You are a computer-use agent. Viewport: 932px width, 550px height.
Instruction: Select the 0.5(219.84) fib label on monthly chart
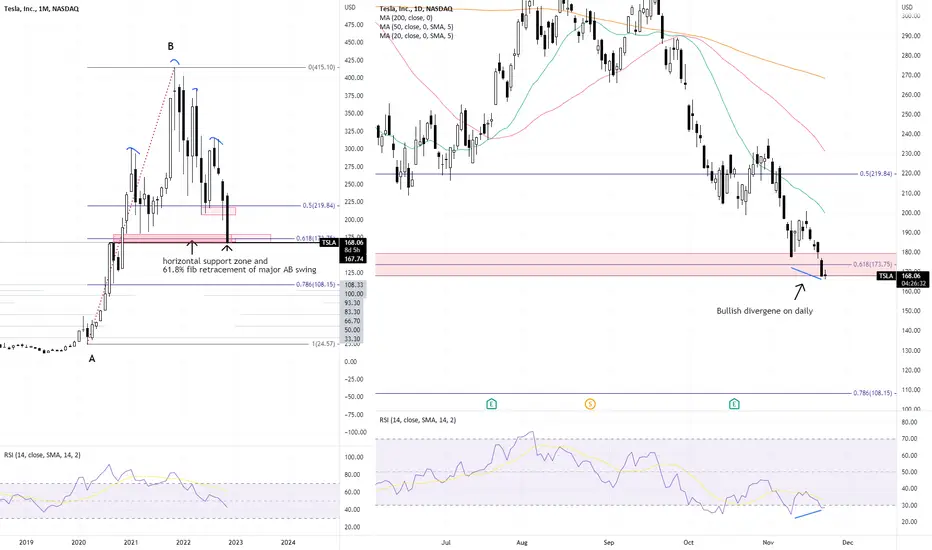[320, 206]
